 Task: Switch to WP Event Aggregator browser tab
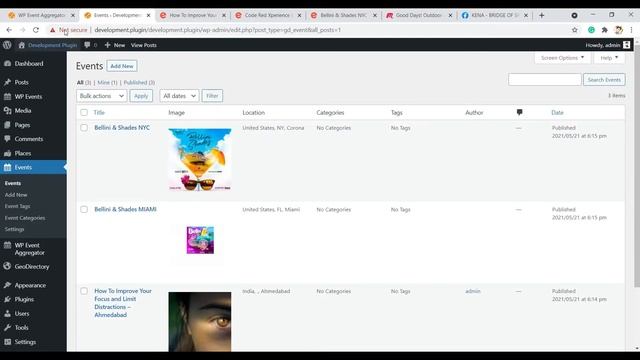tap(41, 15)
